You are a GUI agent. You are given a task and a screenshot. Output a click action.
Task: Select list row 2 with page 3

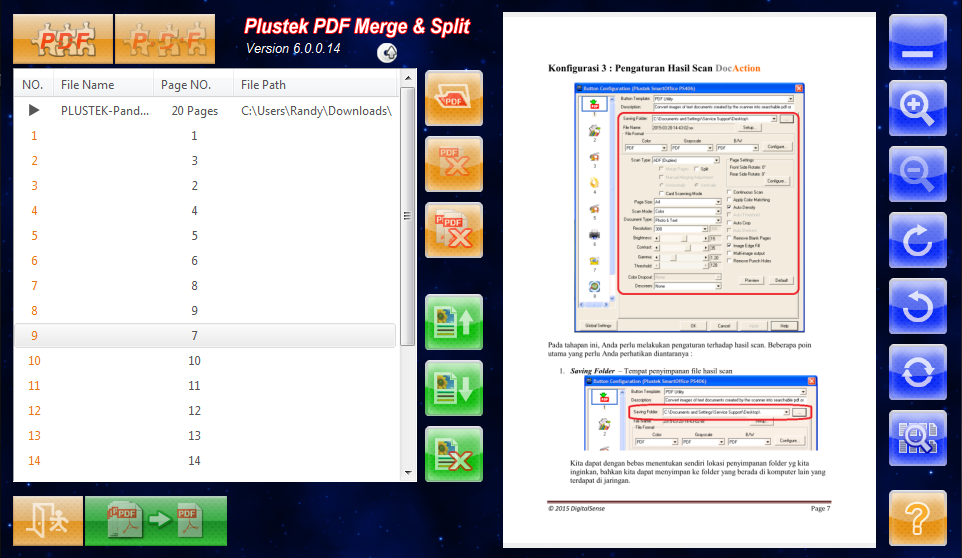point(206,161)
